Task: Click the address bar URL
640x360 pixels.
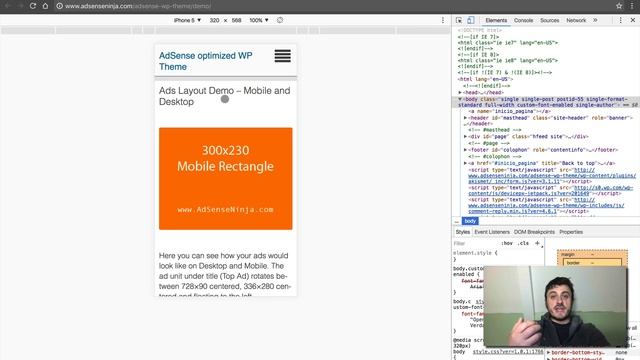Action: (x=138, y=6)
